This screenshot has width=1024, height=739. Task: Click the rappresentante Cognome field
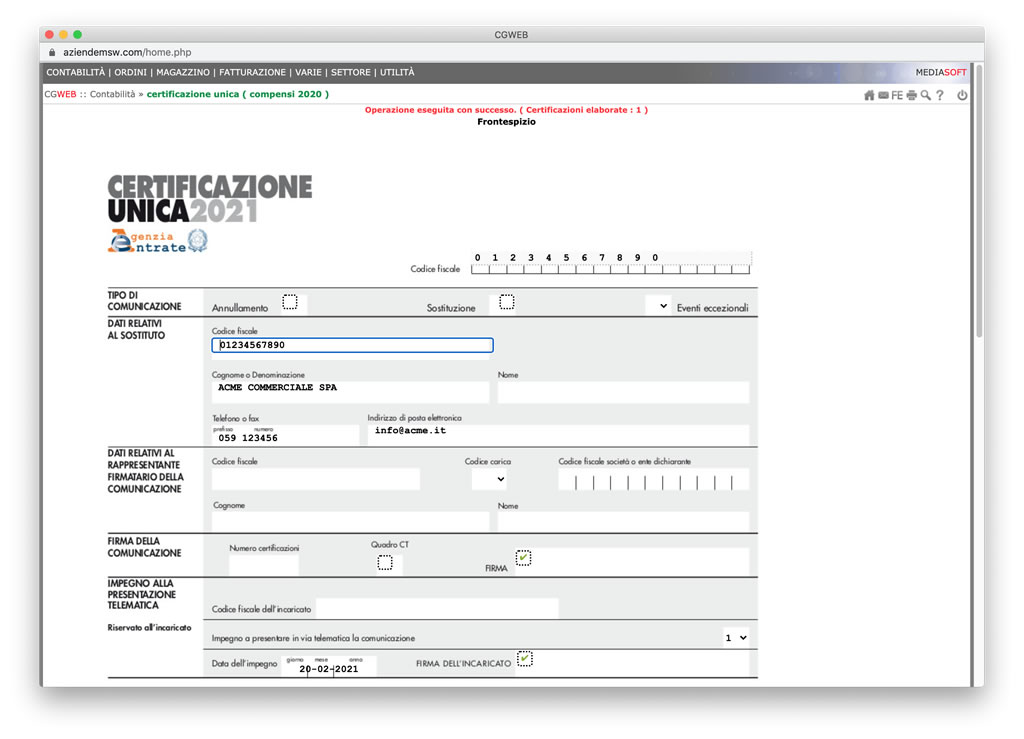[x=351, y=521]
